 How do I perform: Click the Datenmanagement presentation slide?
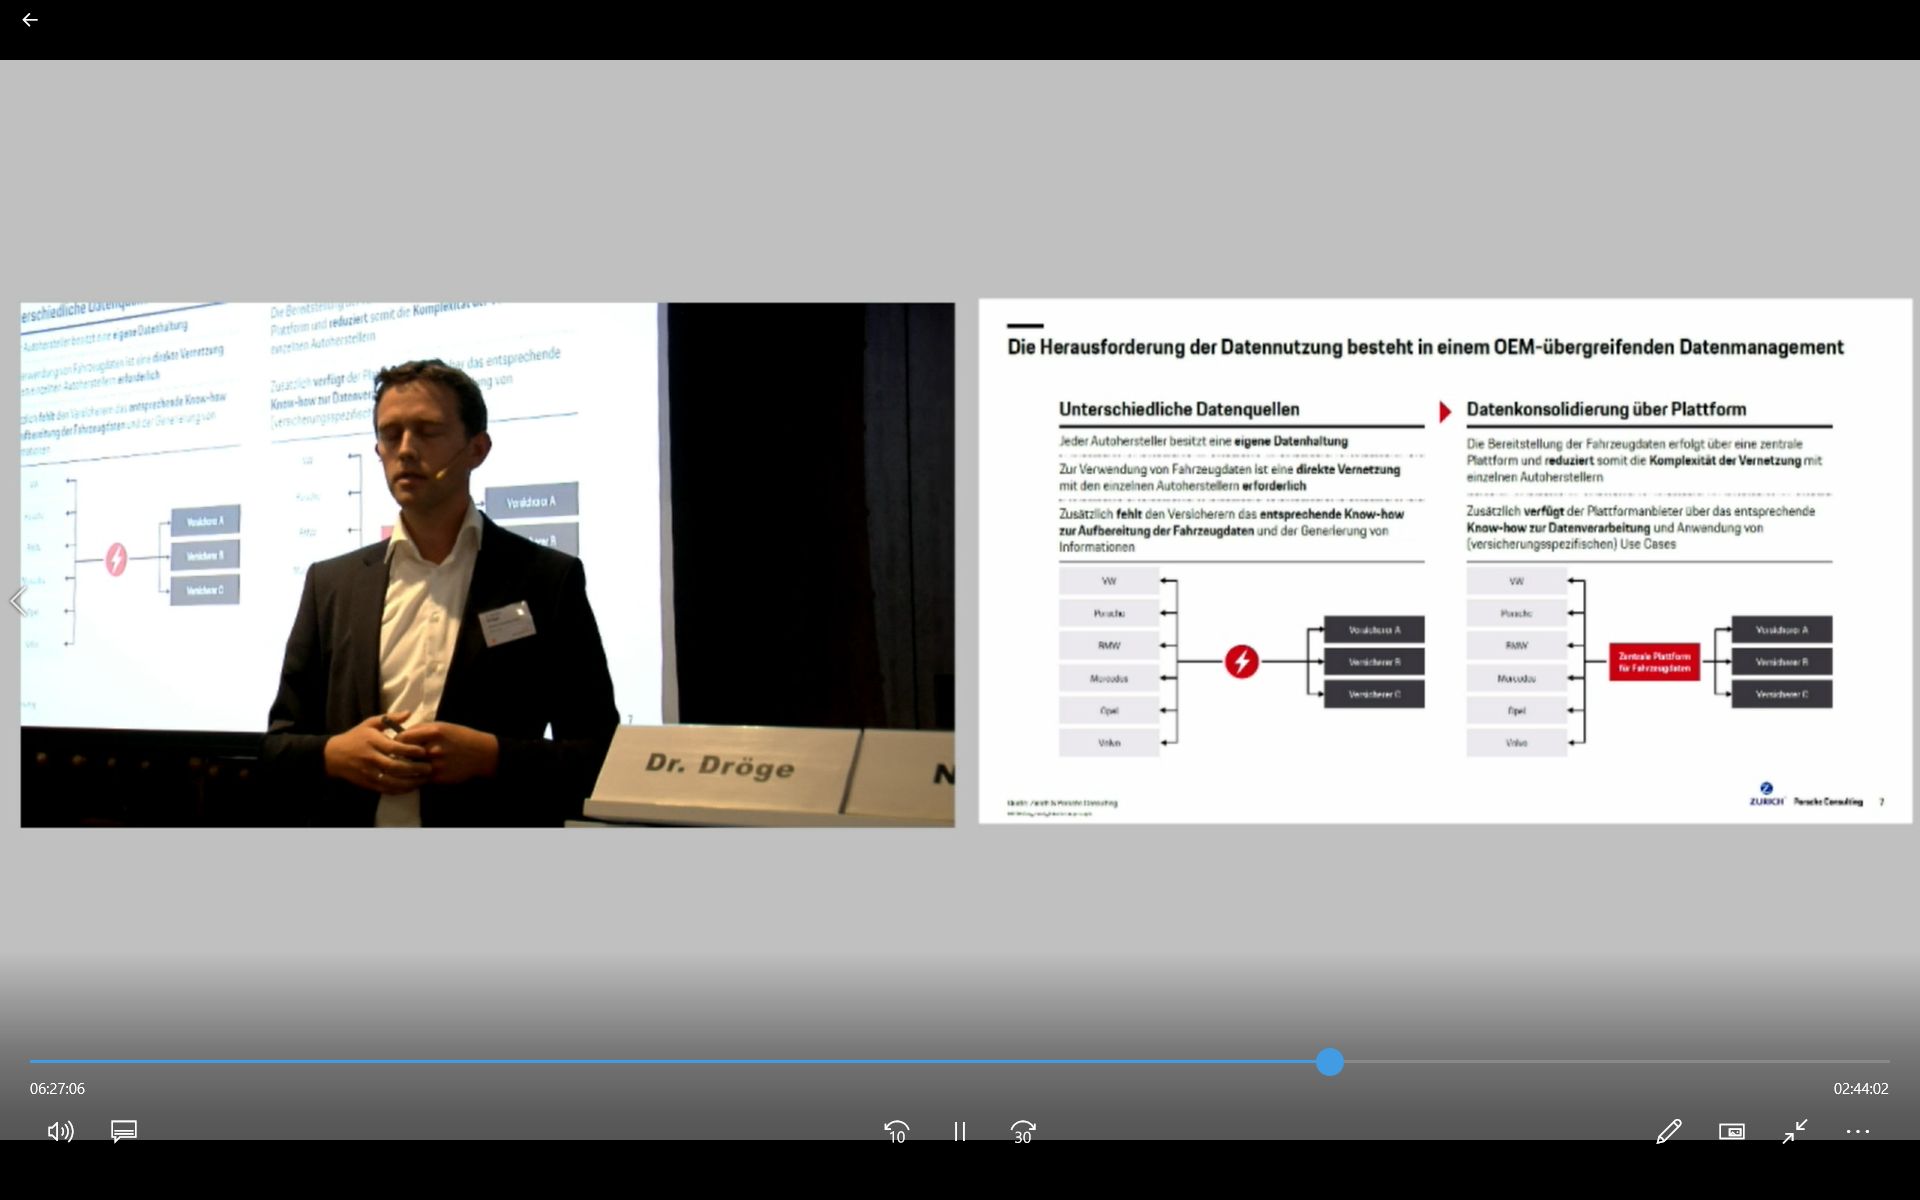click(1444, 560)
